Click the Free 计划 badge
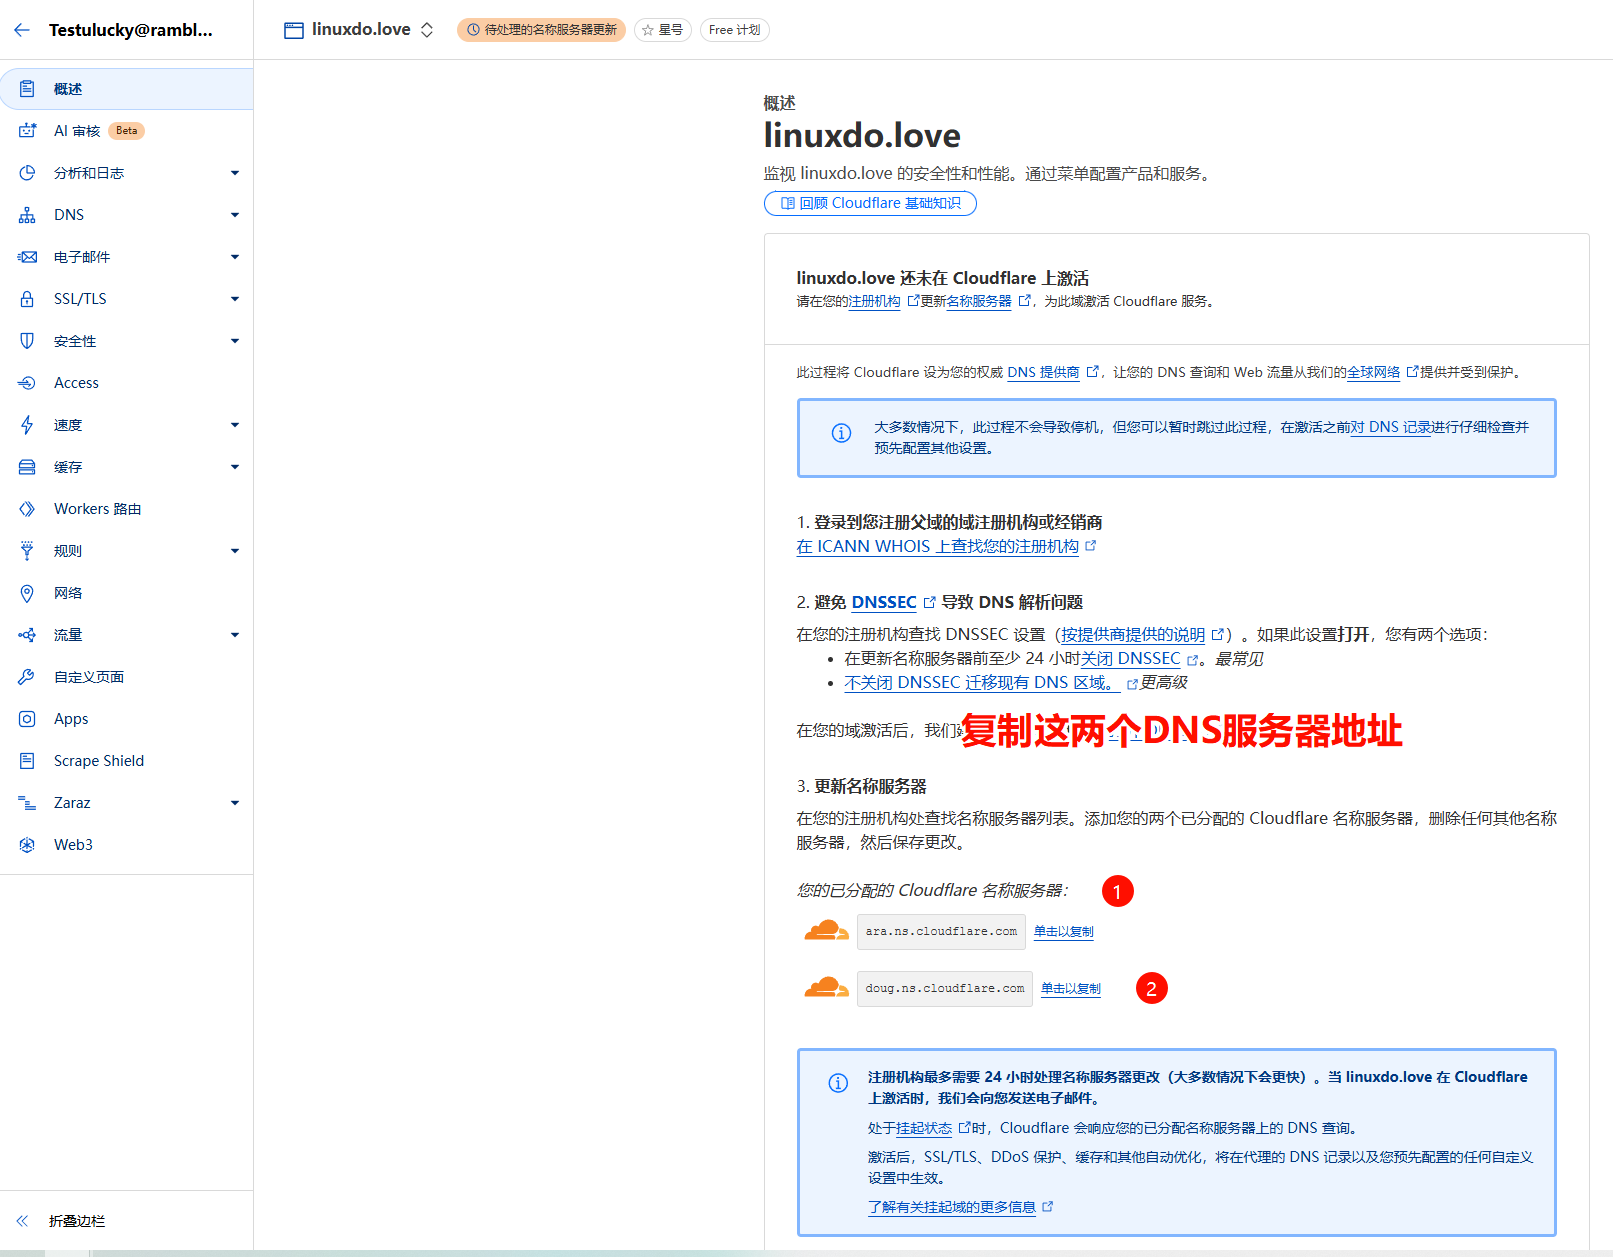Screen dimensions: 1613x1257 coord(734,30)
